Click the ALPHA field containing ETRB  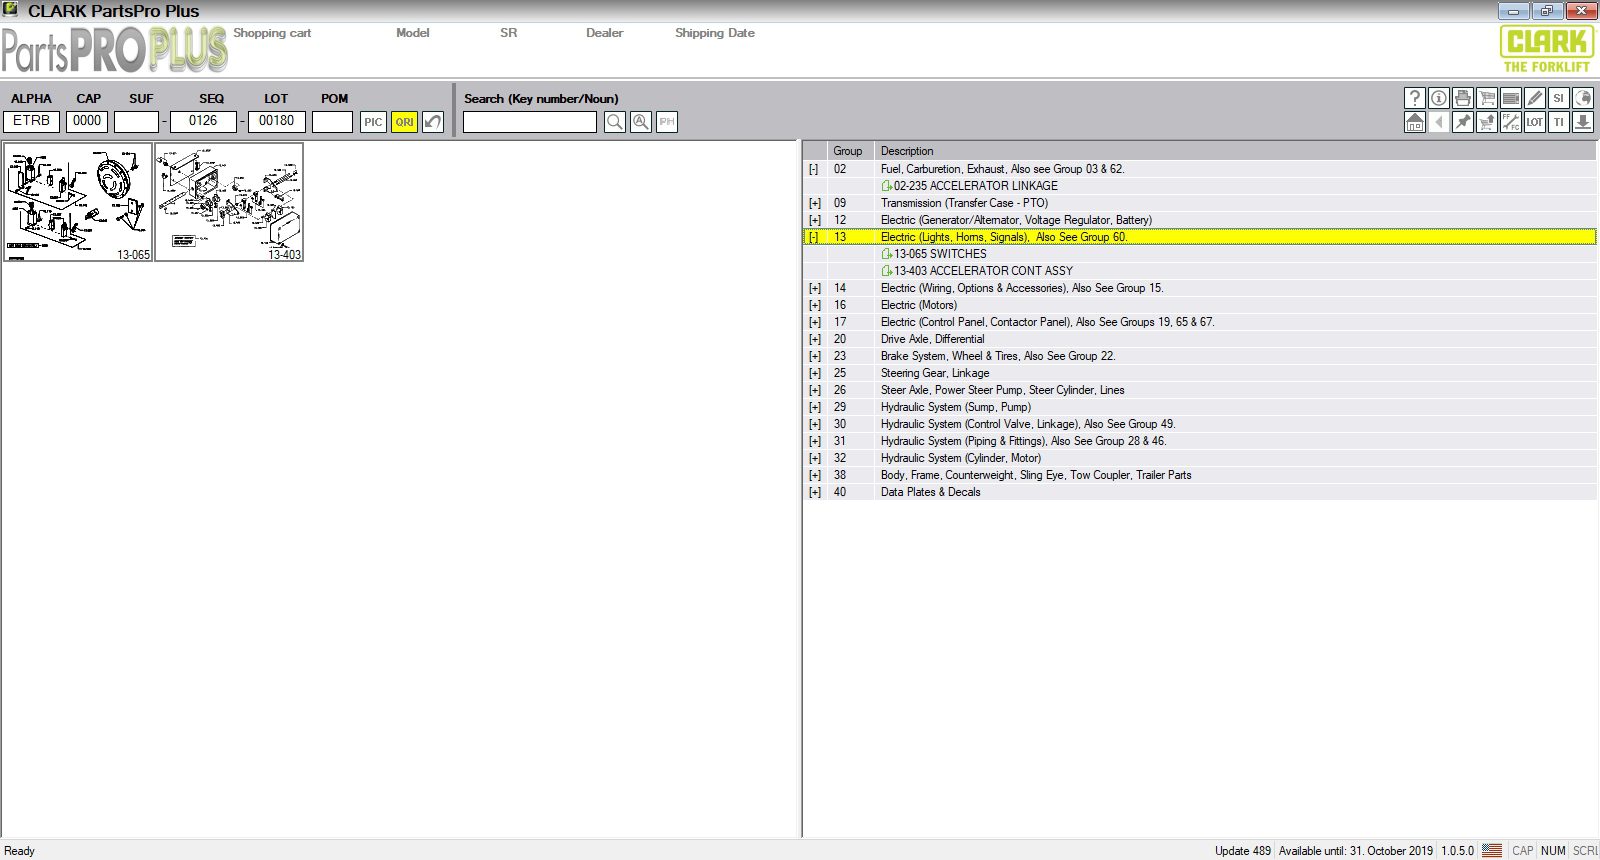click(x=32, y=121)
